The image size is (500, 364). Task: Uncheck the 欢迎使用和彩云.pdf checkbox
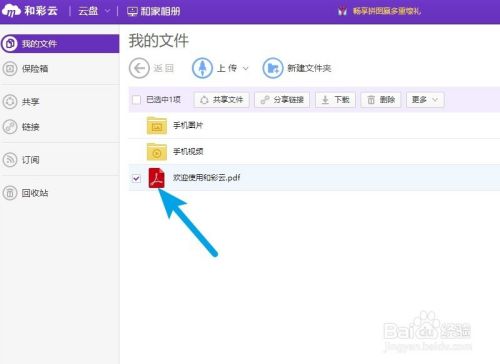(x=136, y=178)
